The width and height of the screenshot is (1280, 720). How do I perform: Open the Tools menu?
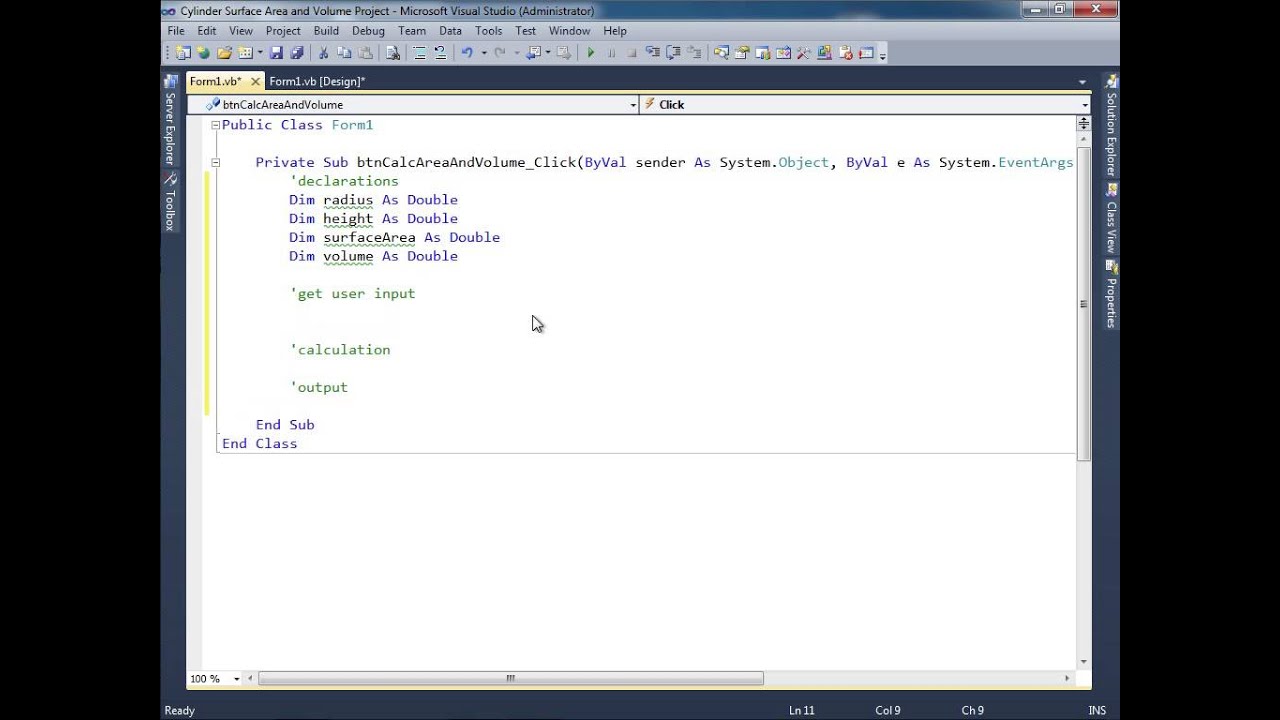pyautogui.click(x=489, y=31)
